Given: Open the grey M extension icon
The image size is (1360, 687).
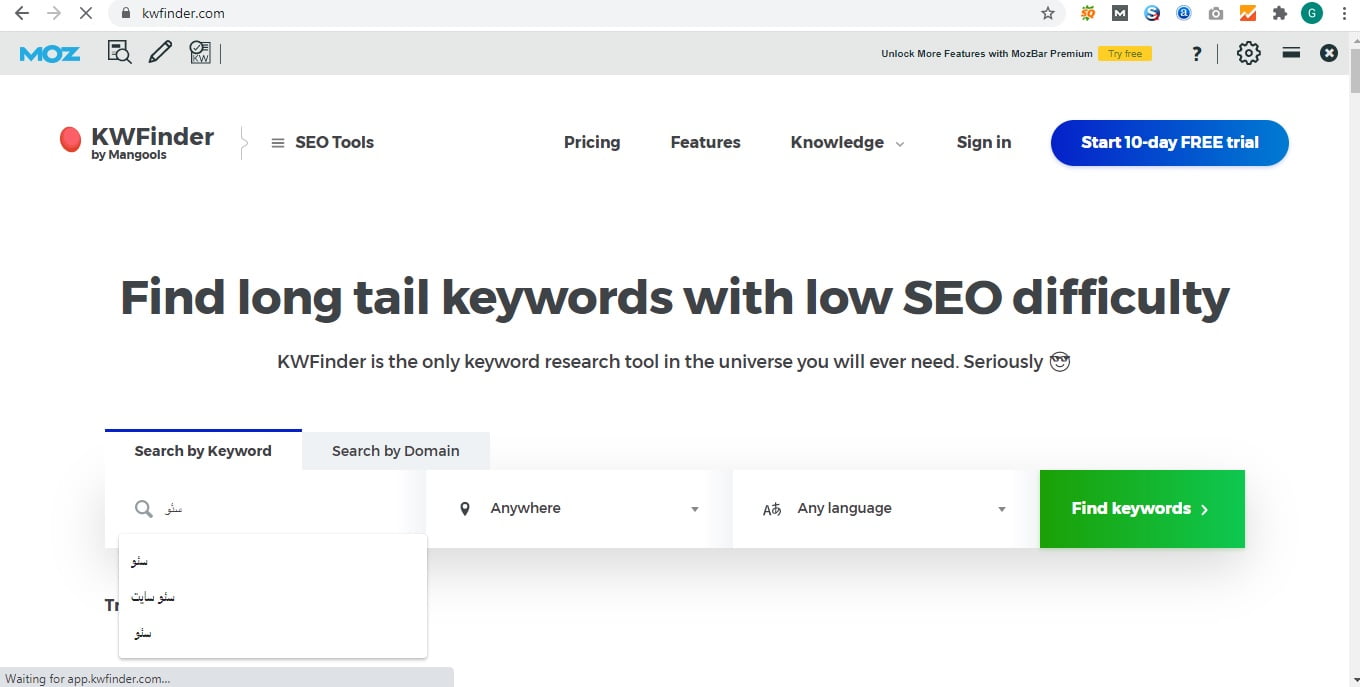Looking at the screenshot, I should [1120, 14].
